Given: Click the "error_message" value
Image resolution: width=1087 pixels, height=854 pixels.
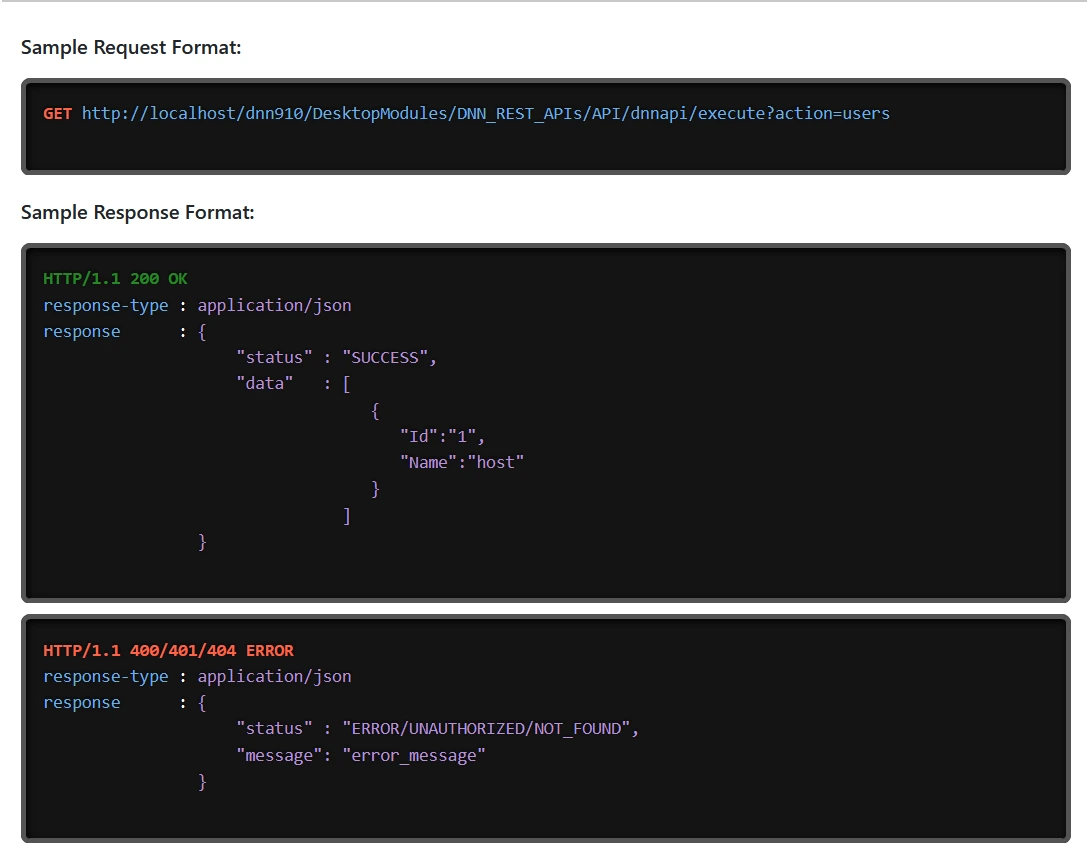Looking at the screenshot, I should [413, 755].
